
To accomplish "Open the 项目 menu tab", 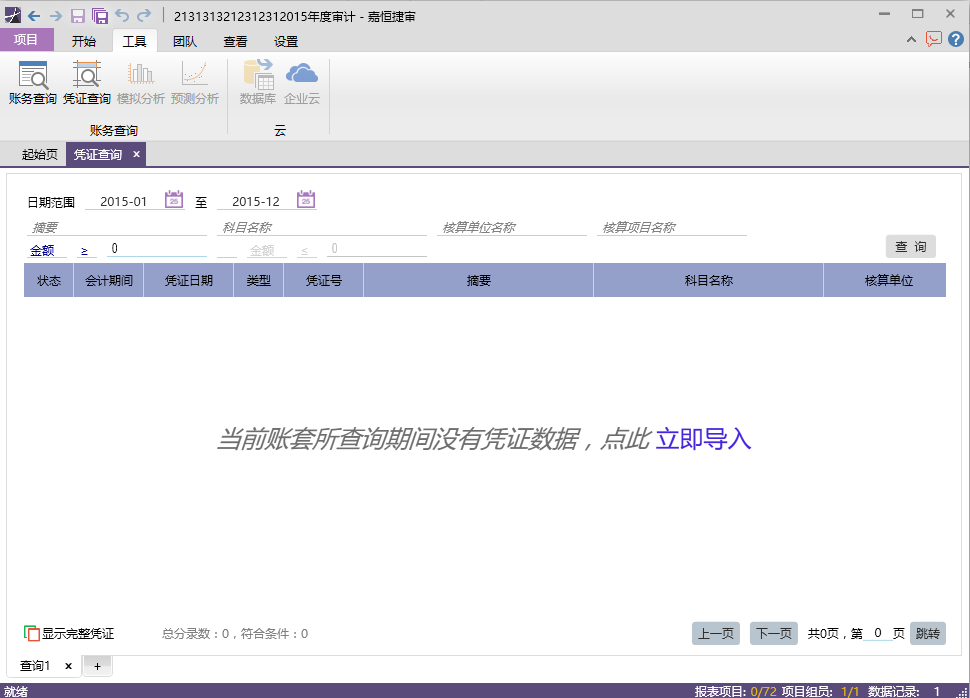I will coord(26,40).
